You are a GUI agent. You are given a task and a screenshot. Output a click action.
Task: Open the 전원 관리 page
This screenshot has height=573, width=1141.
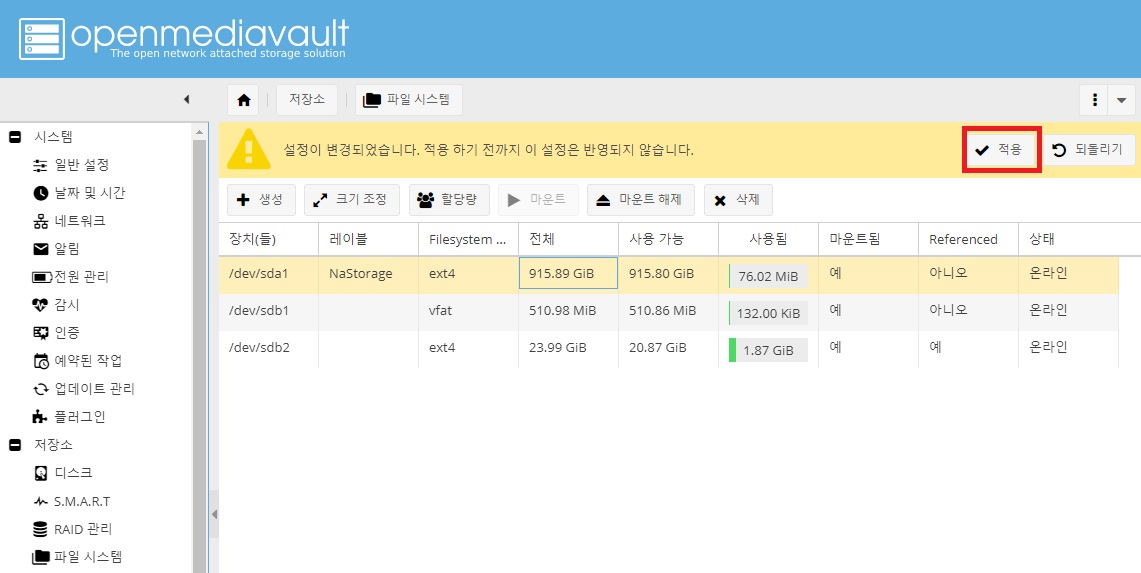pyautogui.click(x=81, y=277)
